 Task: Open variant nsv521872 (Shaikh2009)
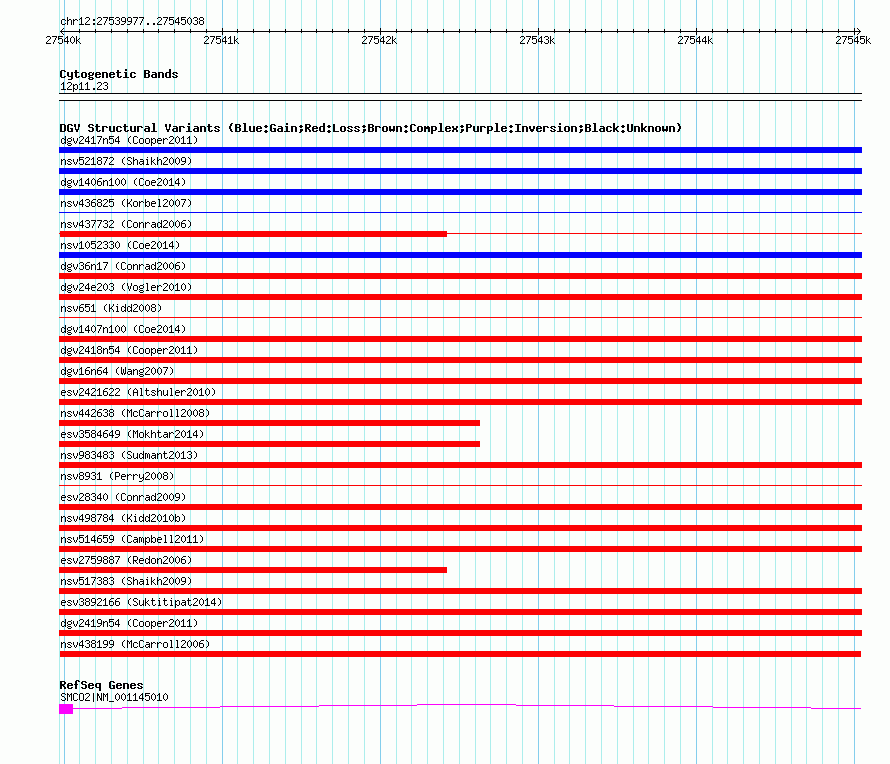pos(126,161)
